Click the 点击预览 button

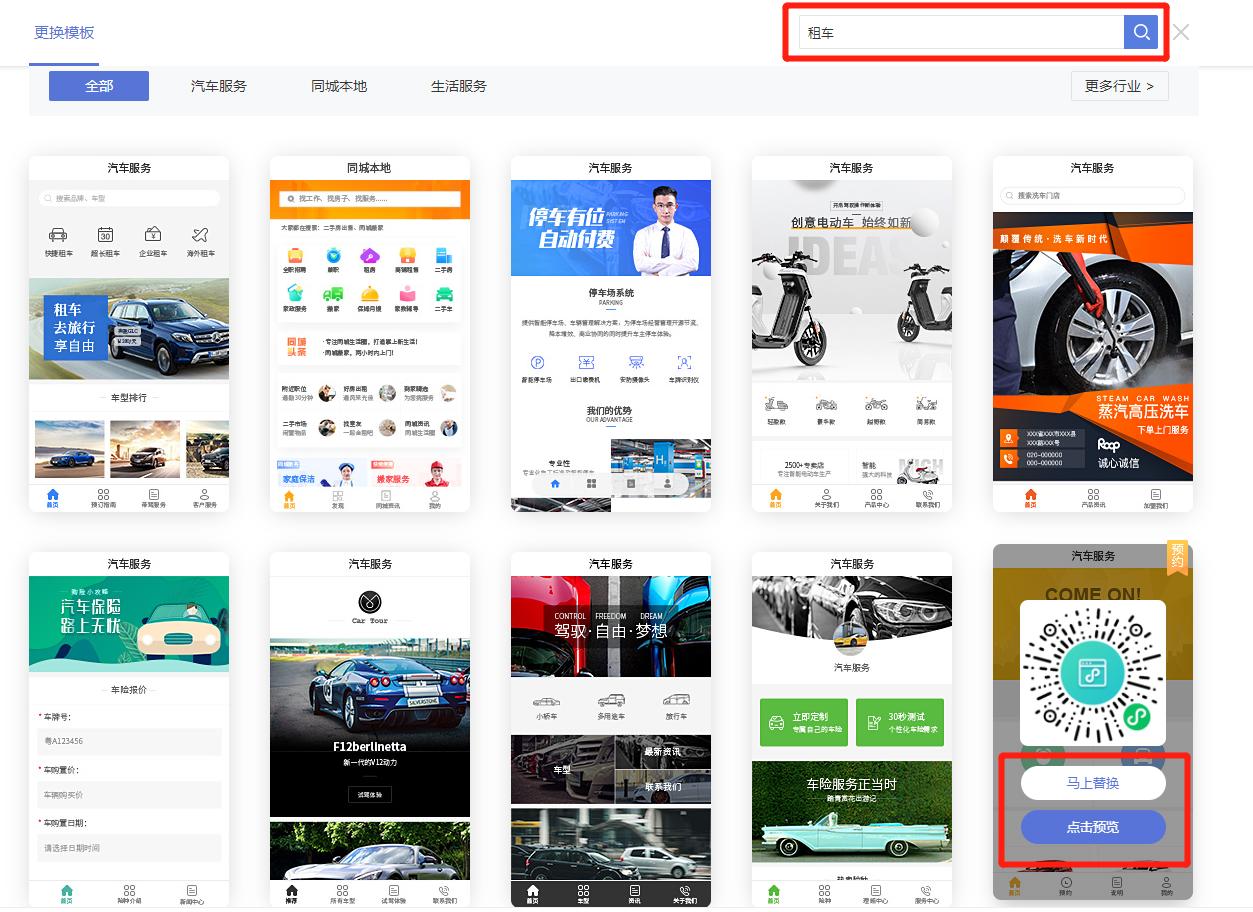tap(1093, 827)
